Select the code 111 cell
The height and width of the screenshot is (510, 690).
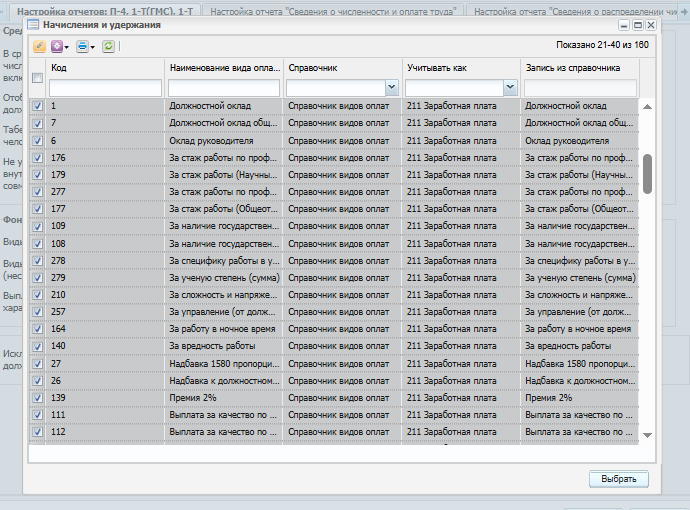point(105,415)
